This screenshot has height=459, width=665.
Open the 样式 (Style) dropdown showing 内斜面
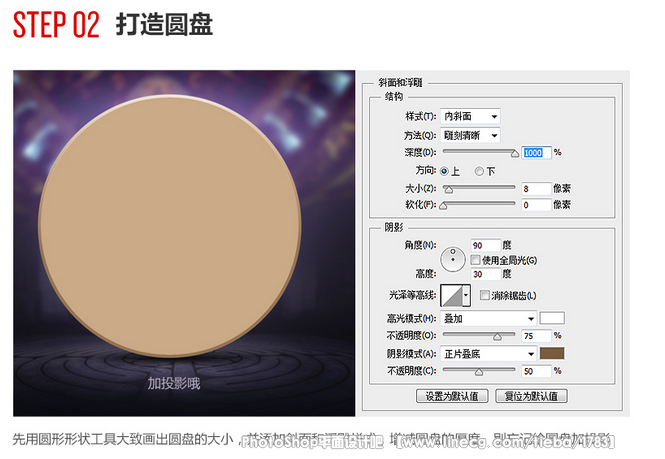pyautogui.click(x=470, y=117)
